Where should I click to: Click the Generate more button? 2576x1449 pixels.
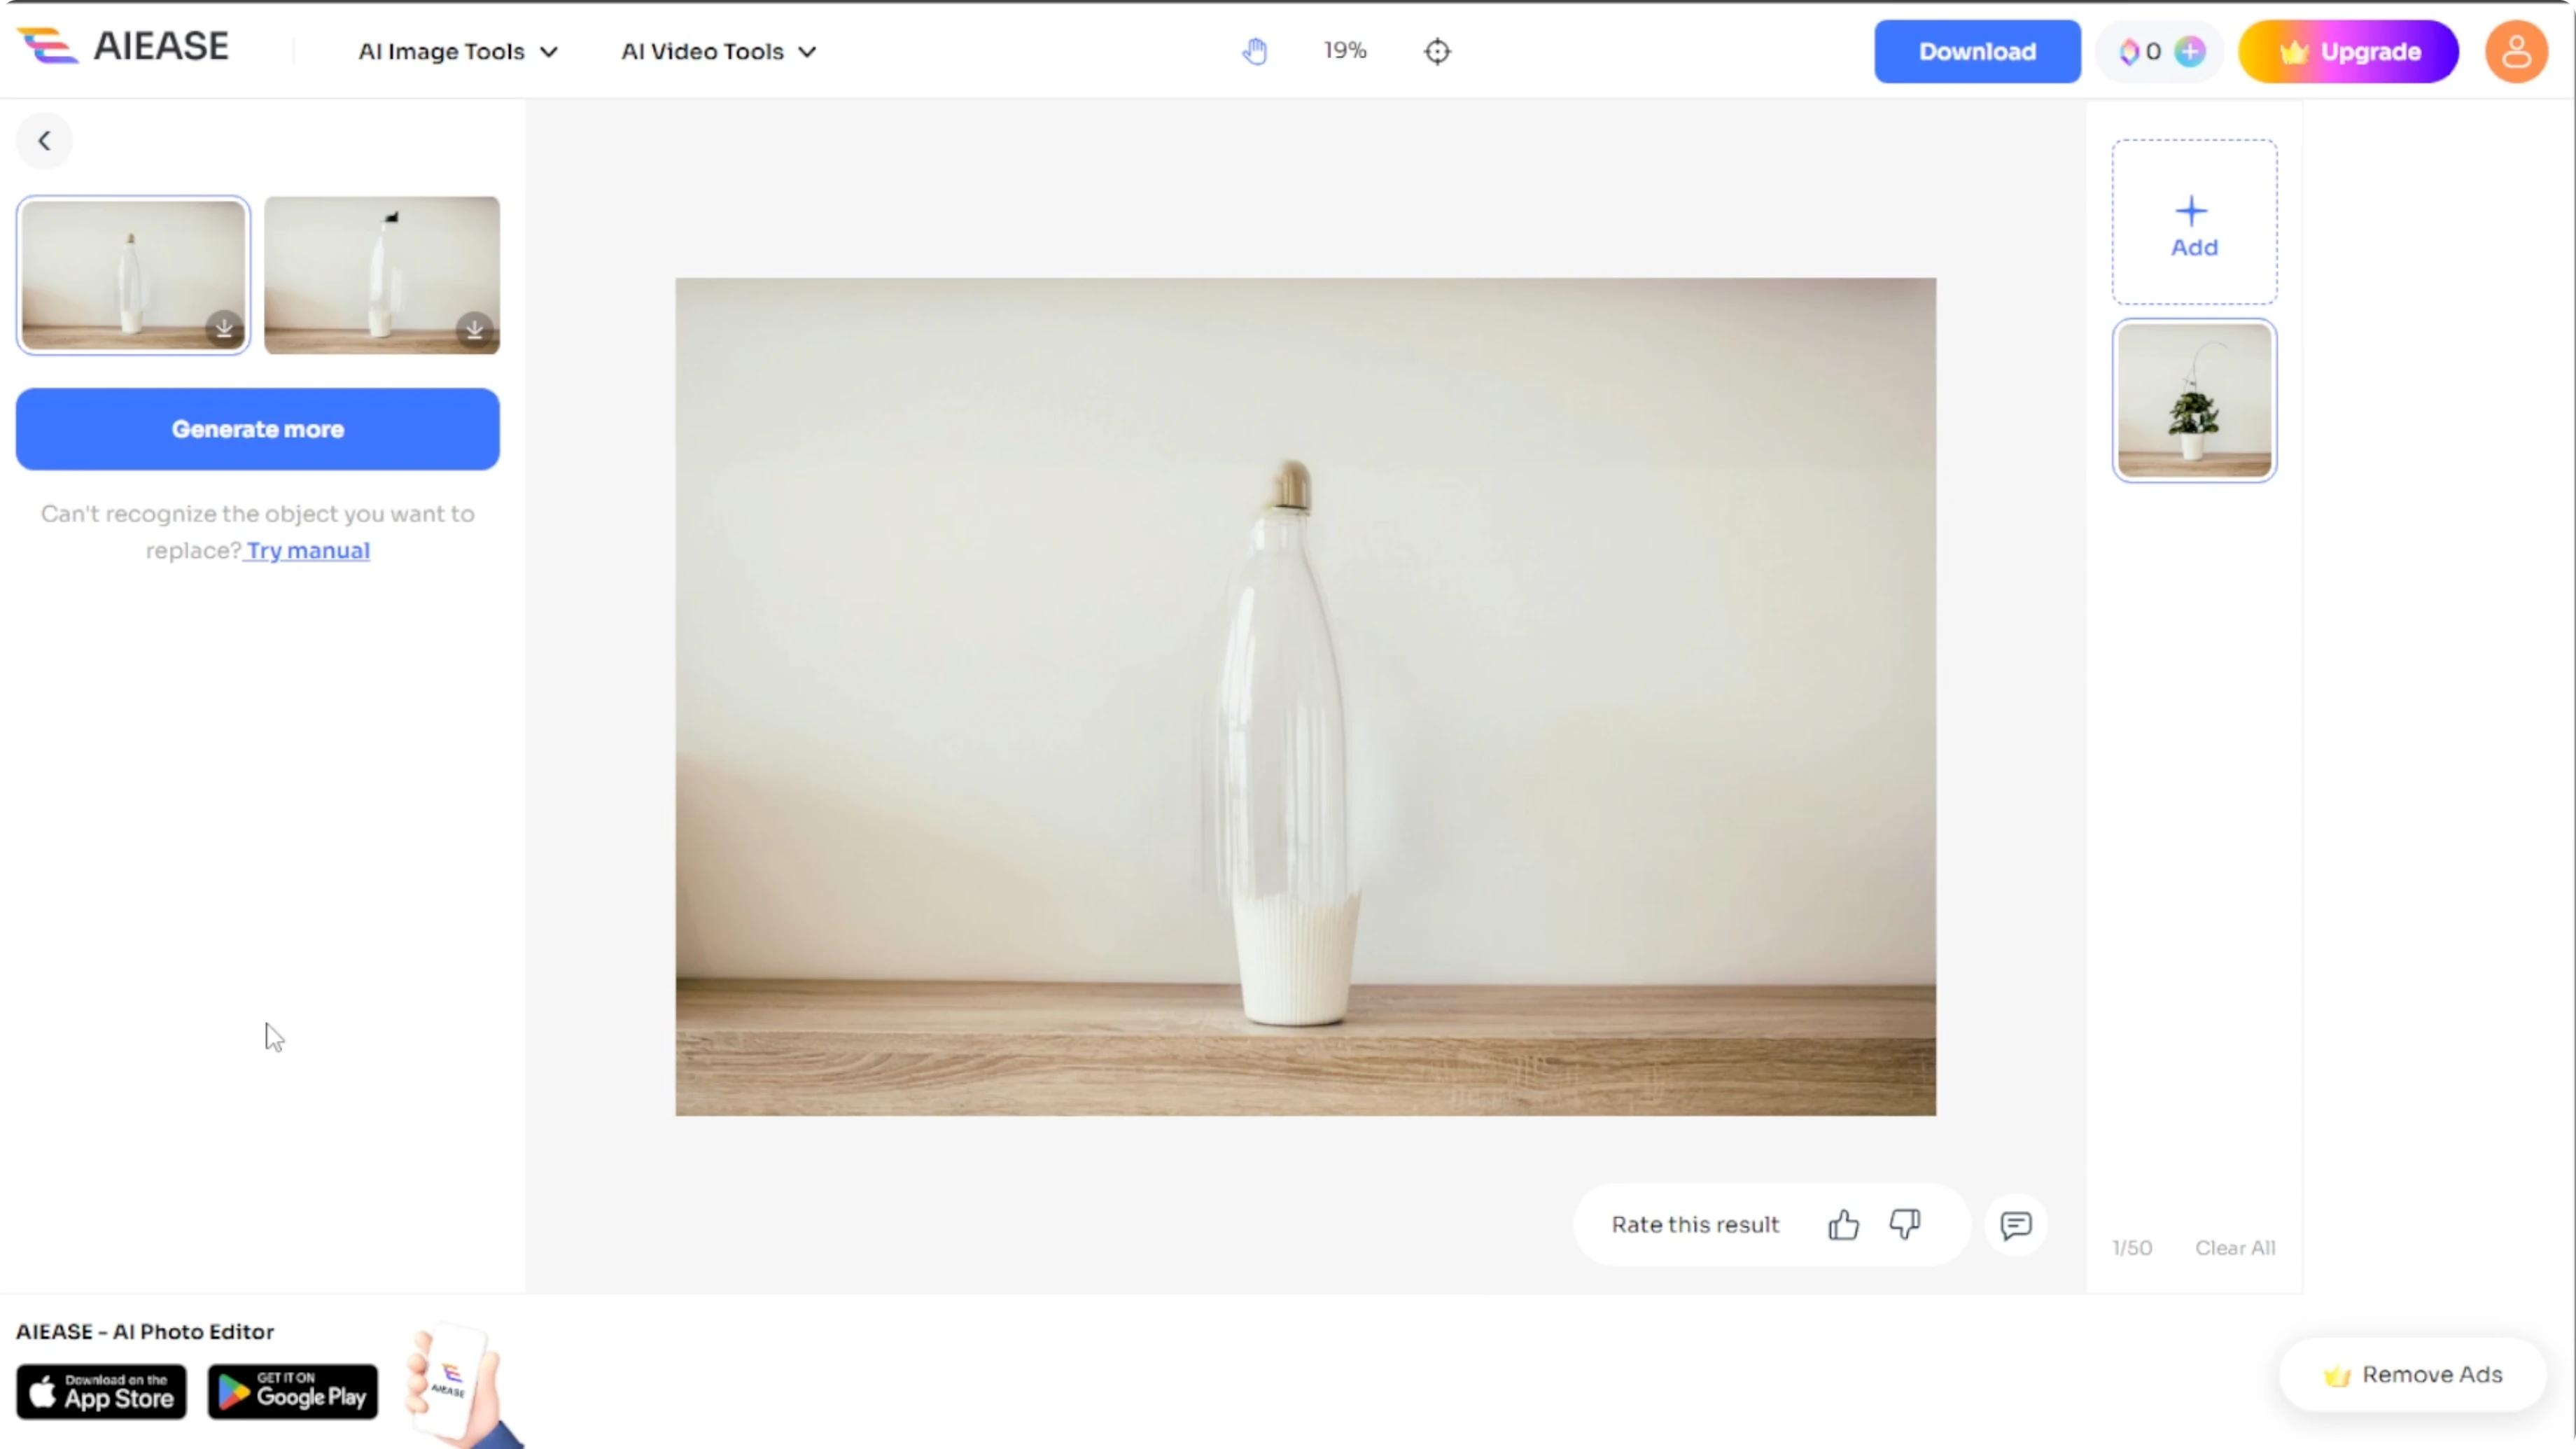(x=258, y=429)
